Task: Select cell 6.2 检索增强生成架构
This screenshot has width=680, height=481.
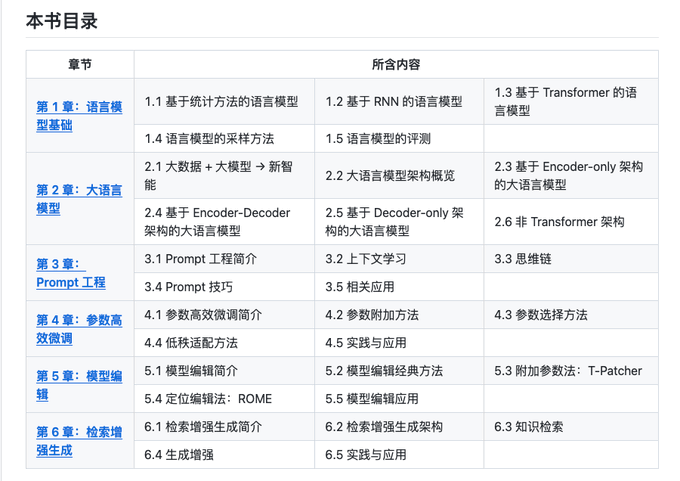Action: point(399,427)
